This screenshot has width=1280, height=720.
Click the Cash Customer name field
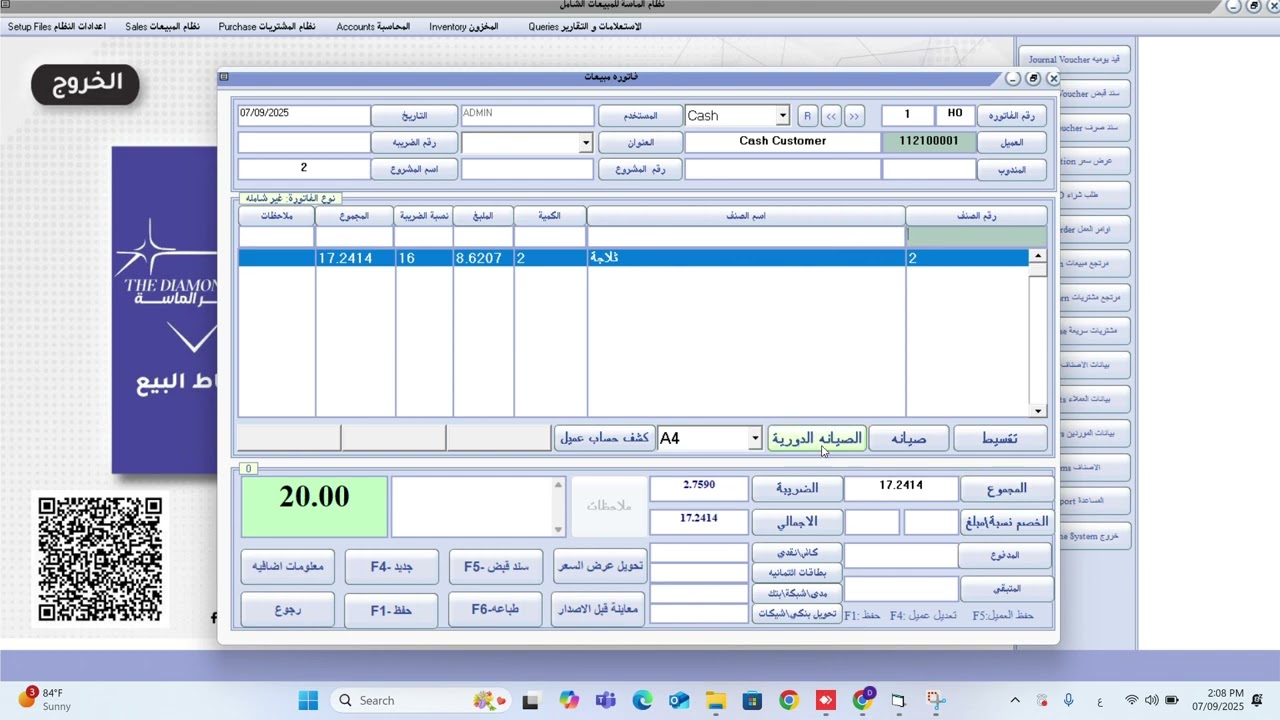[782, 142]
